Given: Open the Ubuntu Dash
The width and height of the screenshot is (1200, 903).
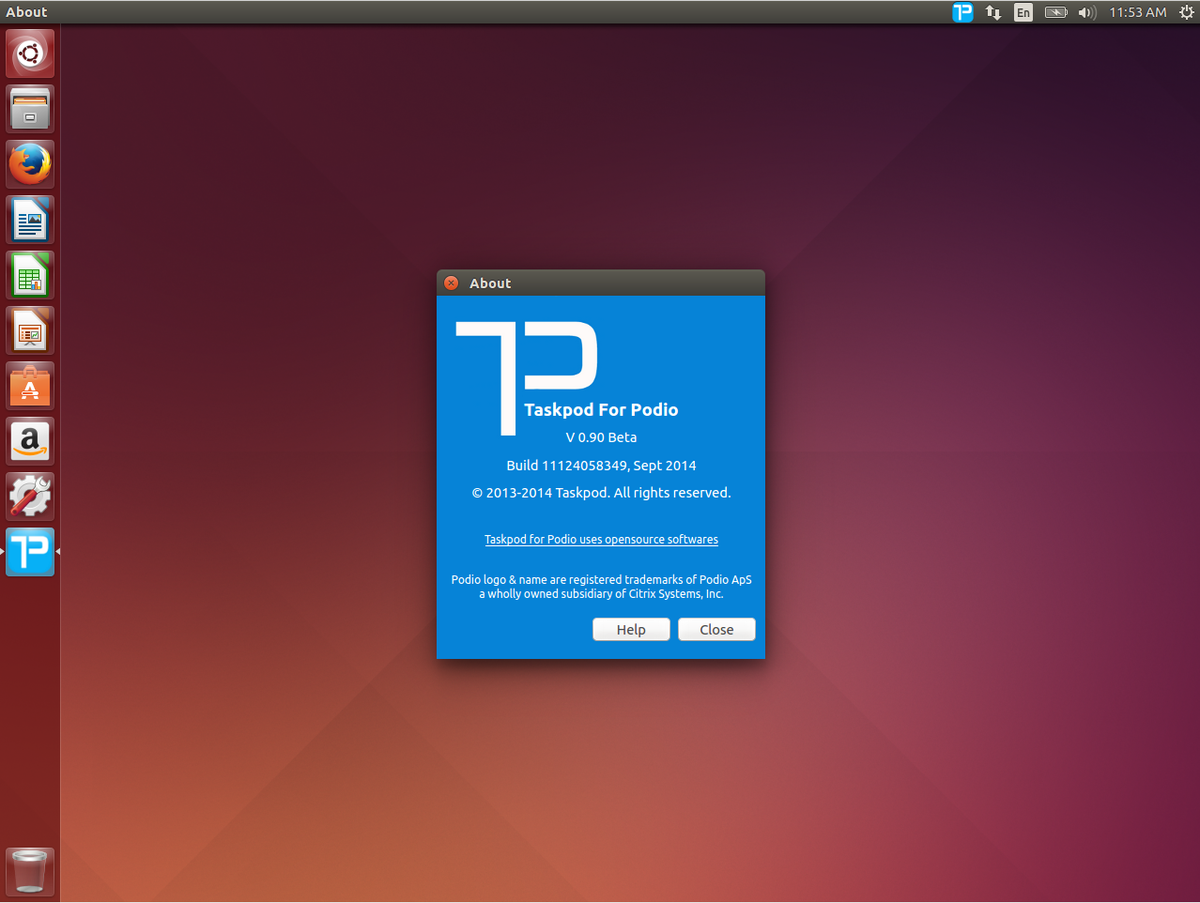Looking at the screenshot, I should pos(29,53).
